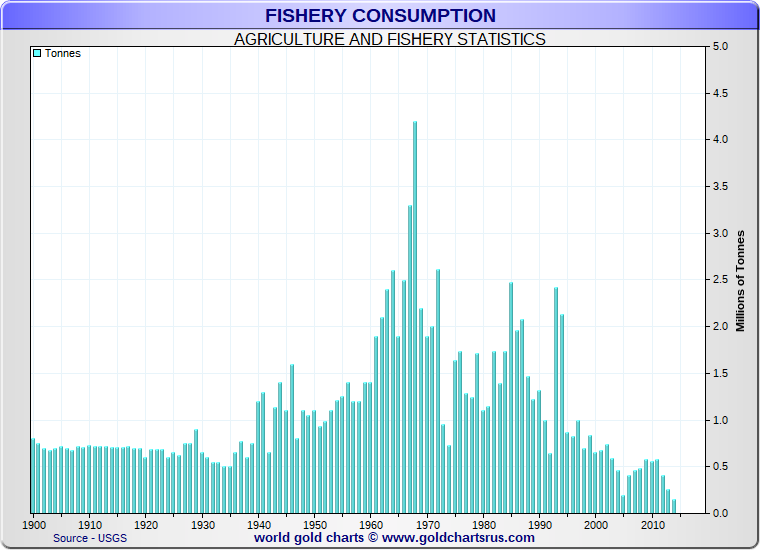
Task: Click the 'Millions of Tonnes' axis label
Action: pyautogui.click(x=740, y=281)
